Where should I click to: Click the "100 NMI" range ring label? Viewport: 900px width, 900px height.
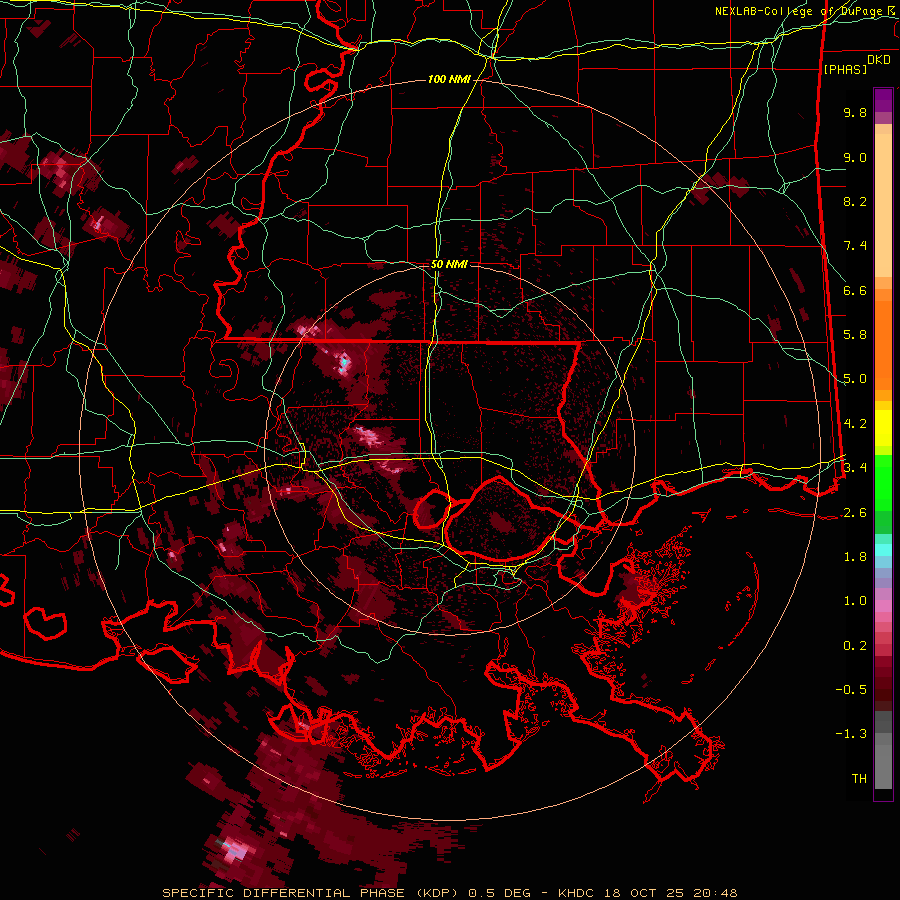[449, 79]
